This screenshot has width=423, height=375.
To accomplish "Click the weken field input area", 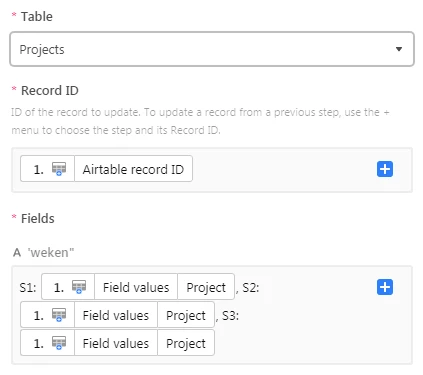I will (x=212, y=315).
